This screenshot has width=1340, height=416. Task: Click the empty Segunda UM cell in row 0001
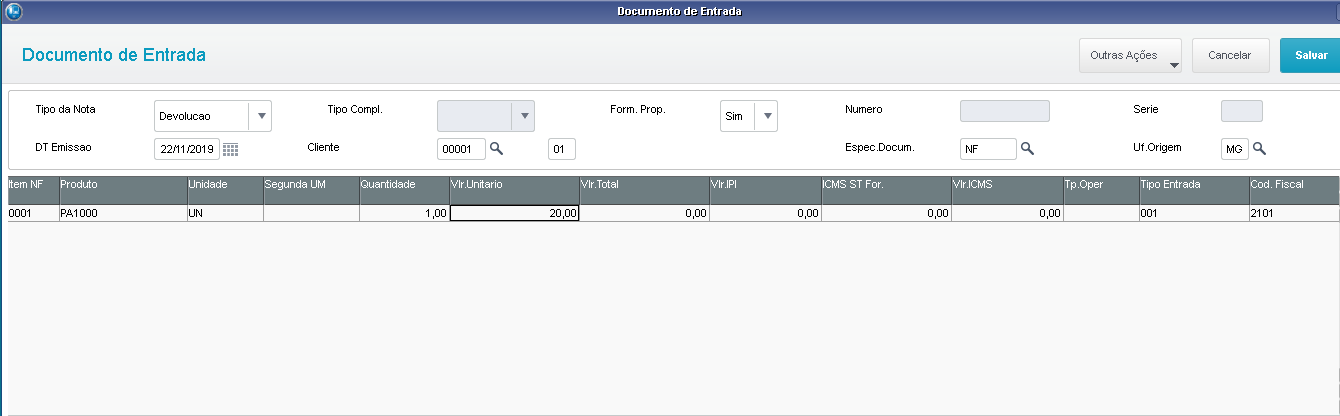pyautogui.click(x=310, y=213)
